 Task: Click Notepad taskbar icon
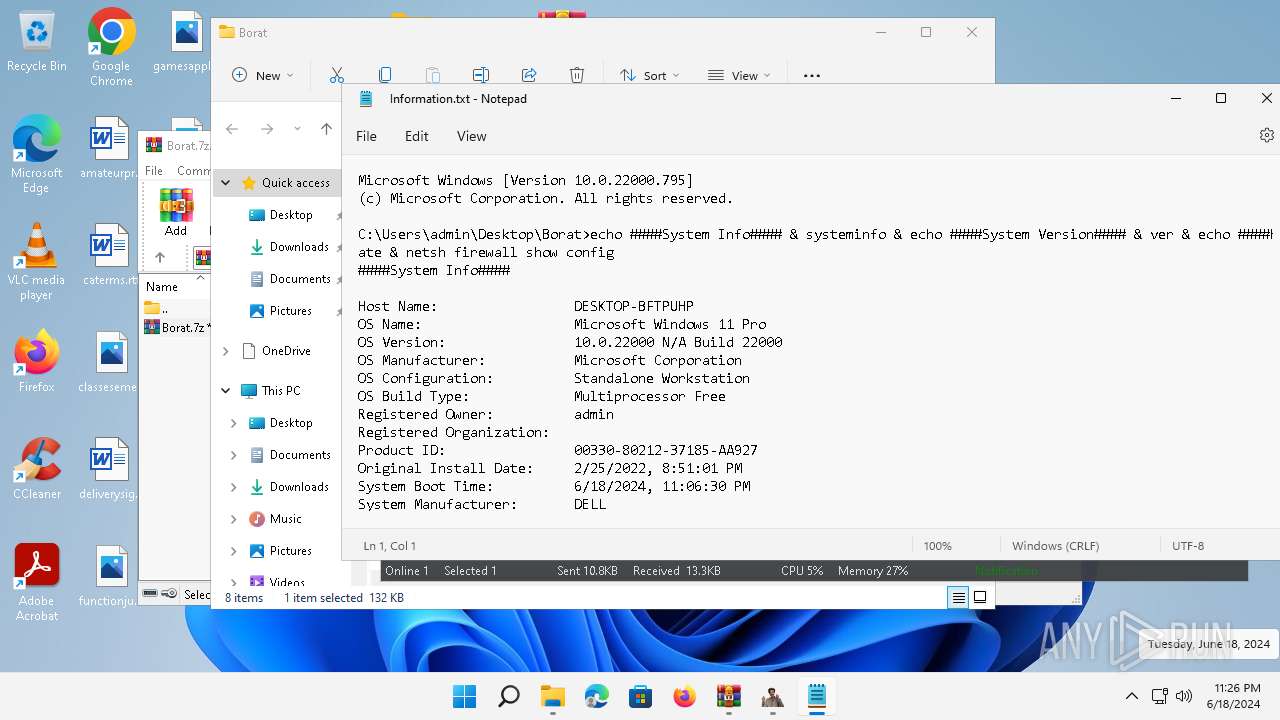pyautogui.click(x=816, y=696)
